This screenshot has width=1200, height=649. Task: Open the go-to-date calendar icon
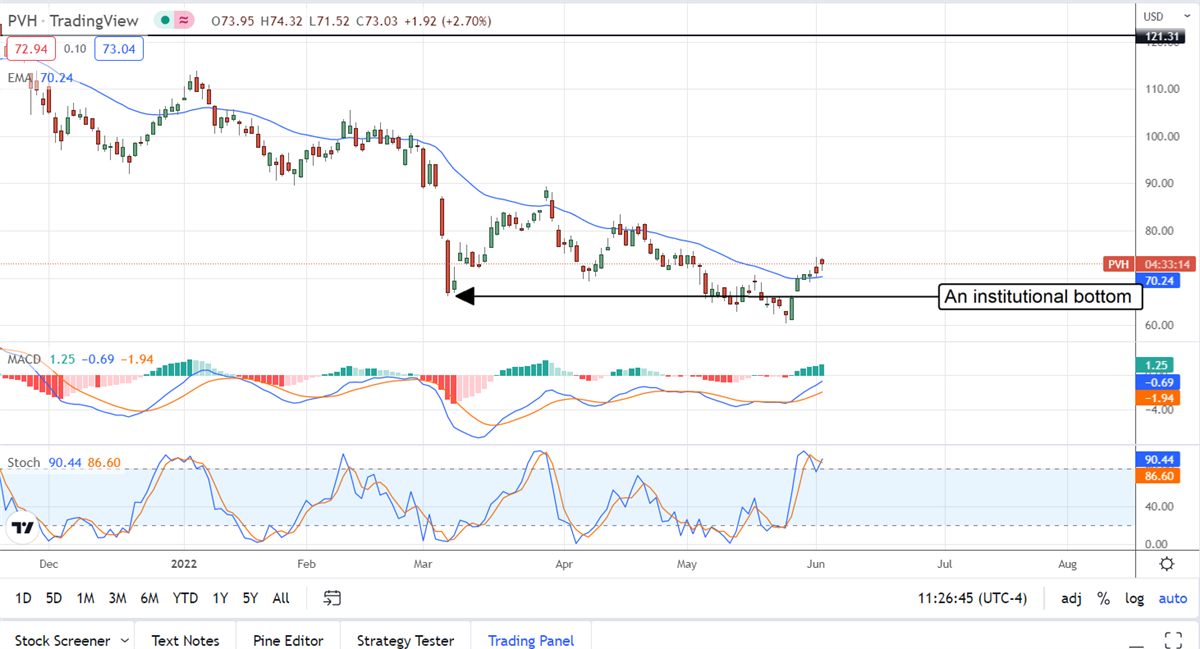coord(332,598)
